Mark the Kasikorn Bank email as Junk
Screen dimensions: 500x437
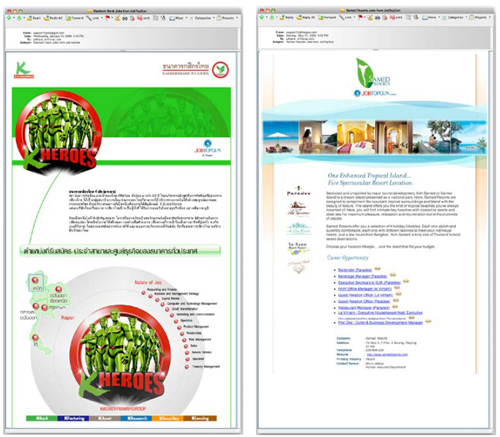[x=143, y=18]
